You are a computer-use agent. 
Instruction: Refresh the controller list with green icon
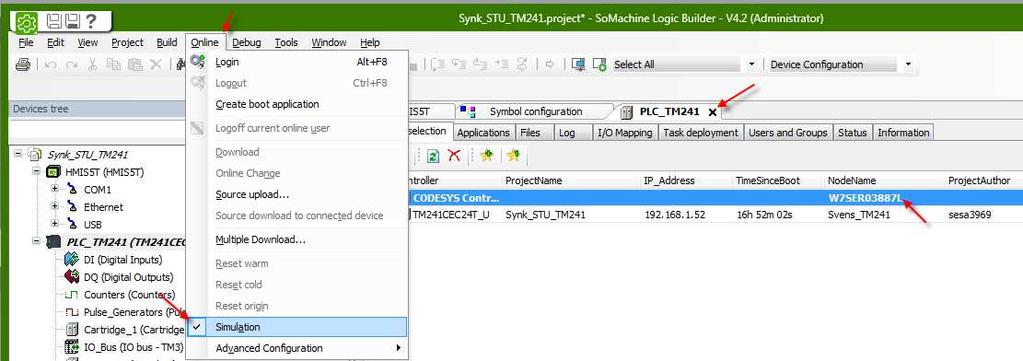tap(433, 155)
